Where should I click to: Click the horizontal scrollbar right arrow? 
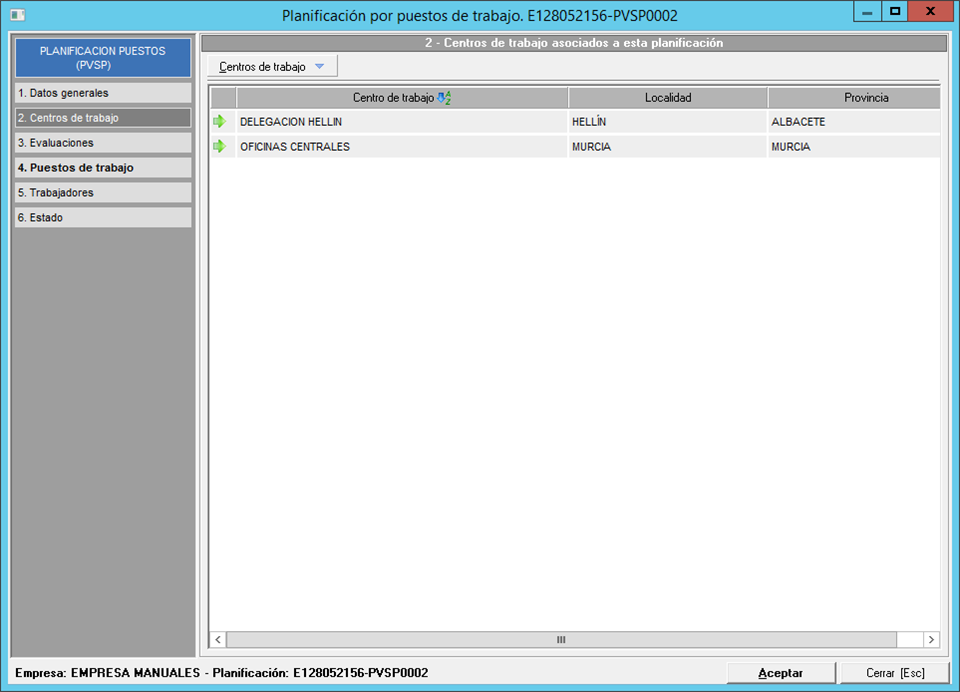pyautogui.click(x=931, y=640)
